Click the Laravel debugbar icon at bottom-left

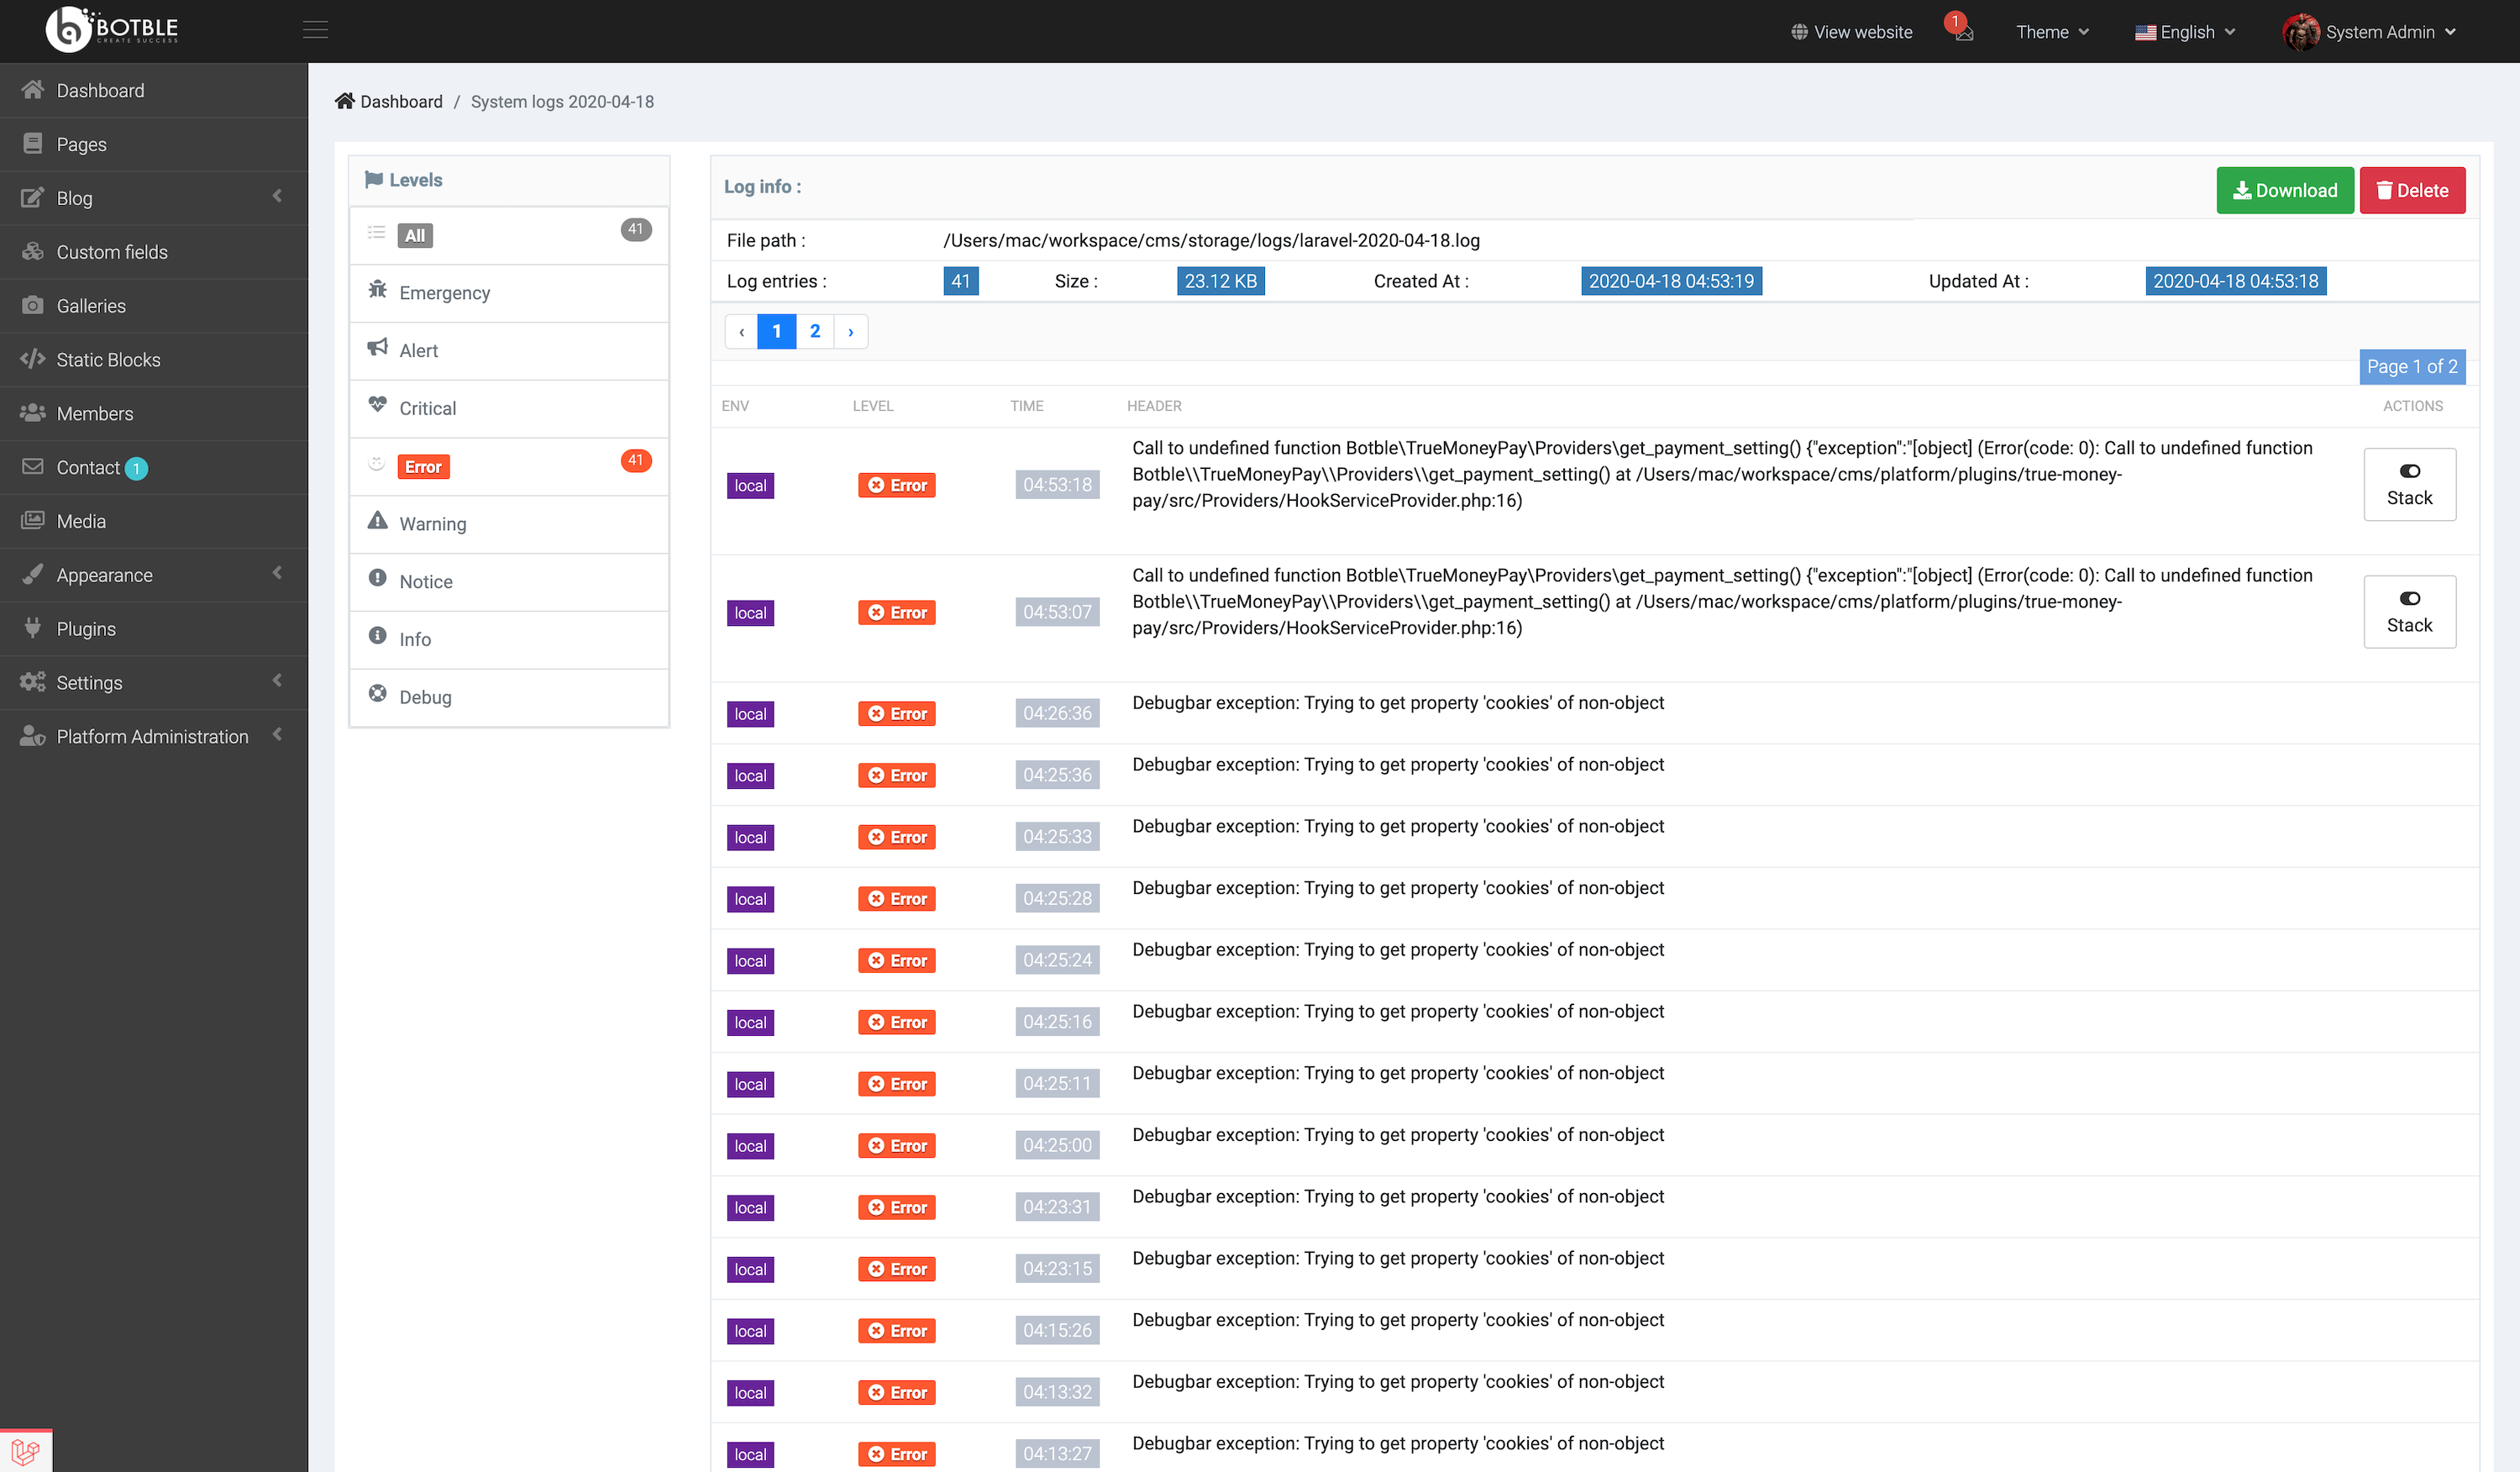pyautogui.click(x=26, y=1450)
